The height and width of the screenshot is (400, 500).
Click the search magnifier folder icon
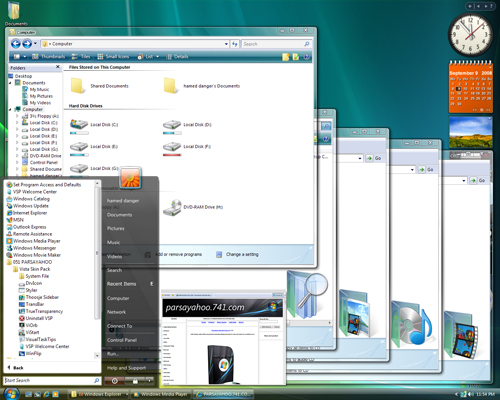[x=307, y=294]
